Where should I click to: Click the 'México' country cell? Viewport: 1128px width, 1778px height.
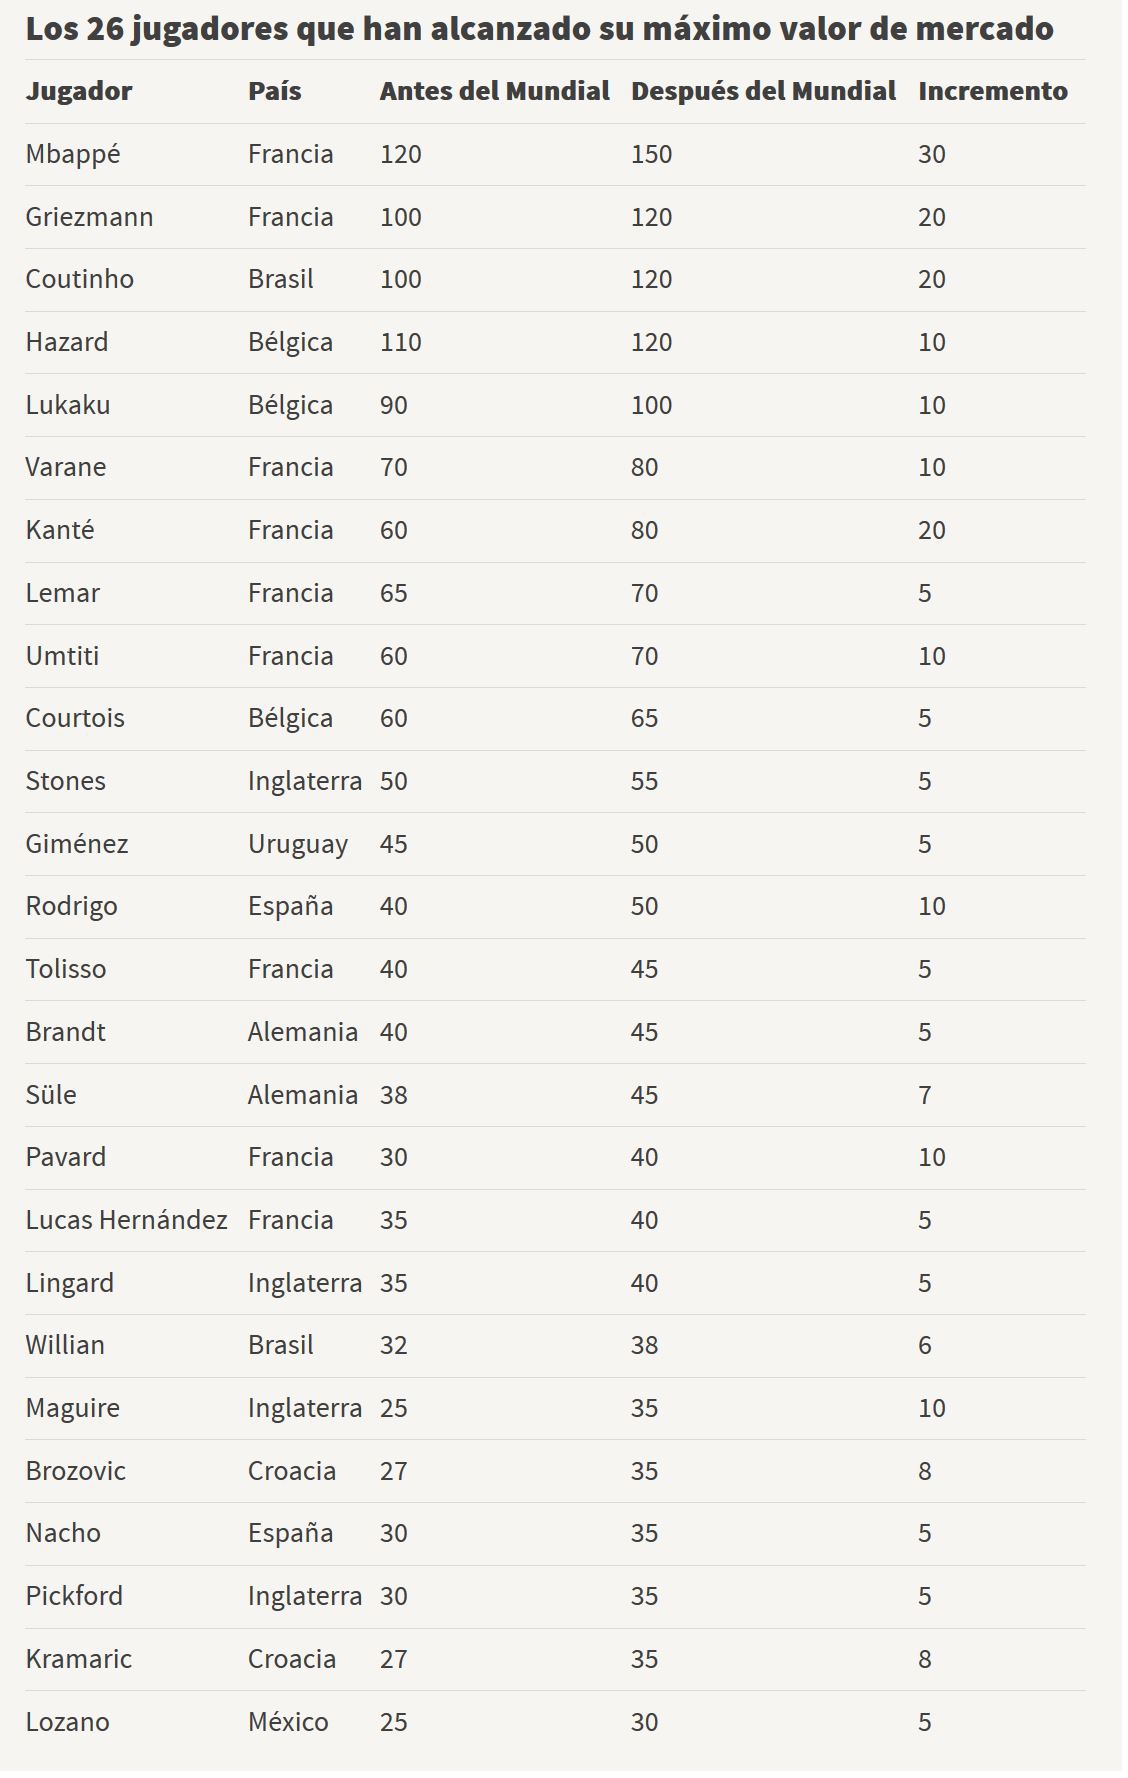tap(288, 1722)
